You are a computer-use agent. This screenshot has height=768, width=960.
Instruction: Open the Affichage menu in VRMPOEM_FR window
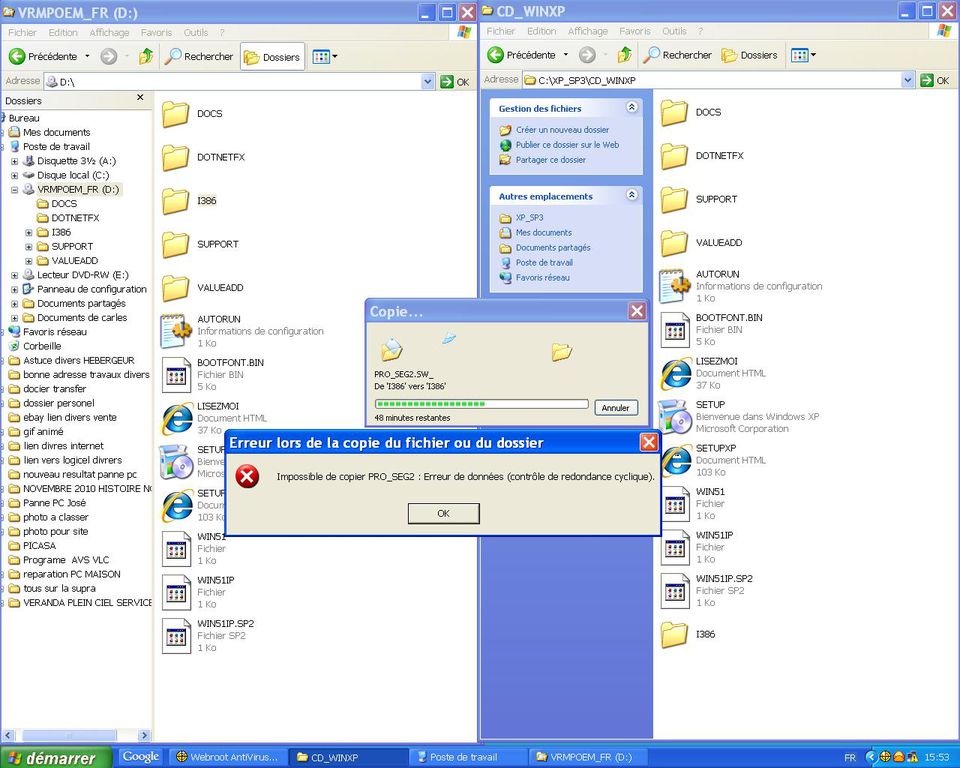109,32
